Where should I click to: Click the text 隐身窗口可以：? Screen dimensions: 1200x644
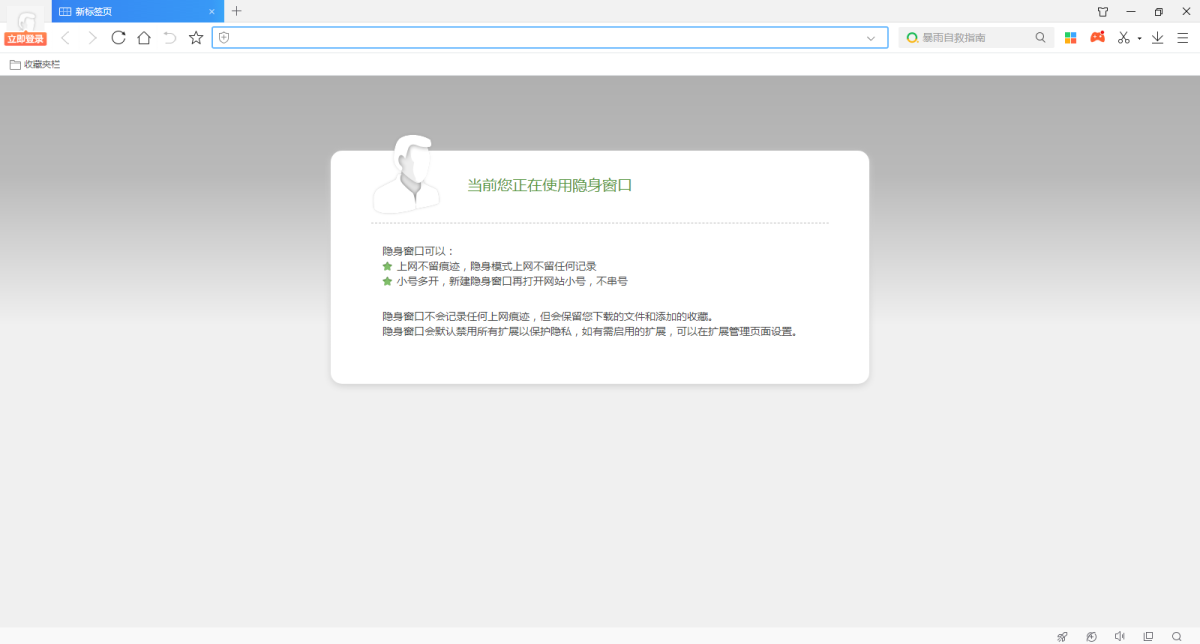[418, 251]
